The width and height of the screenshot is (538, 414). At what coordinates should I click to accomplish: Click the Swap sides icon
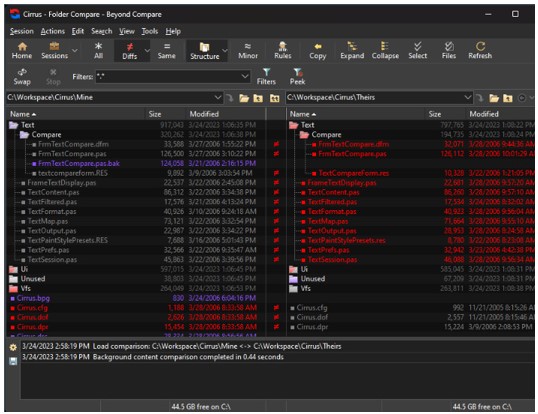pos(22,77)
